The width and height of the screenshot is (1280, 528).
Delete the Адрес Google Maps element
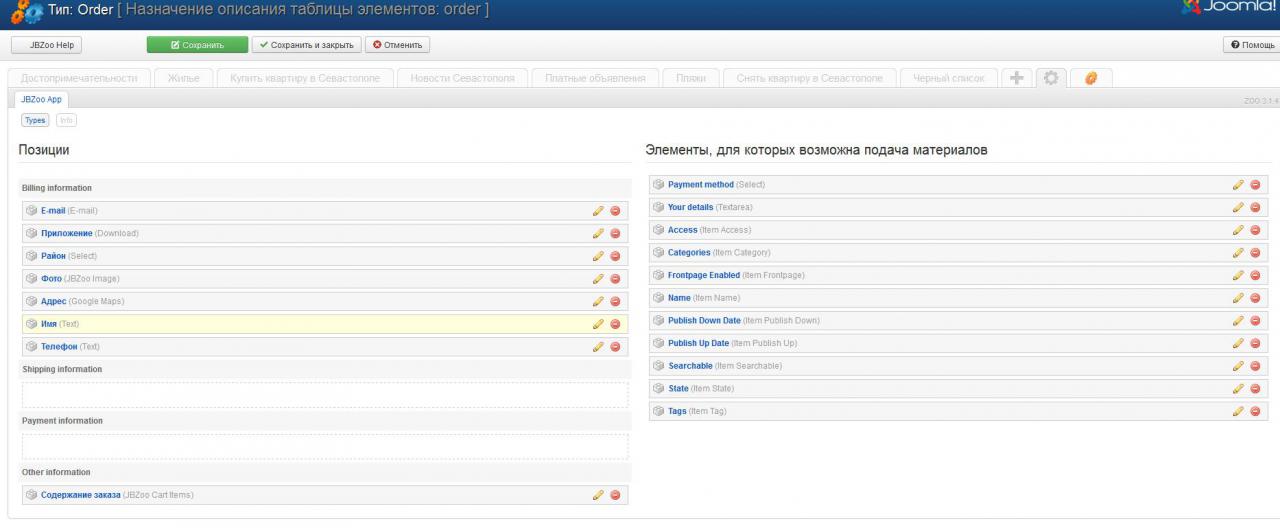[x=615, y=302]
